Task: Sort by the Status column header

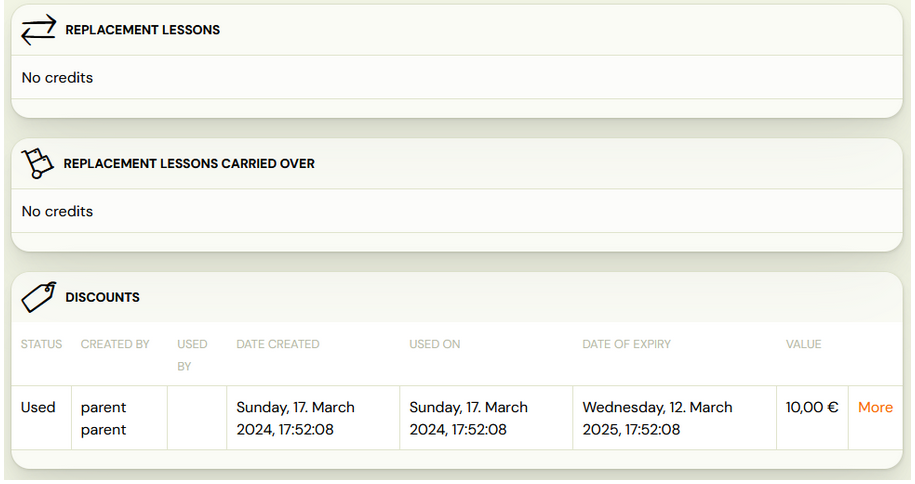Action: [x=41, y=344]
